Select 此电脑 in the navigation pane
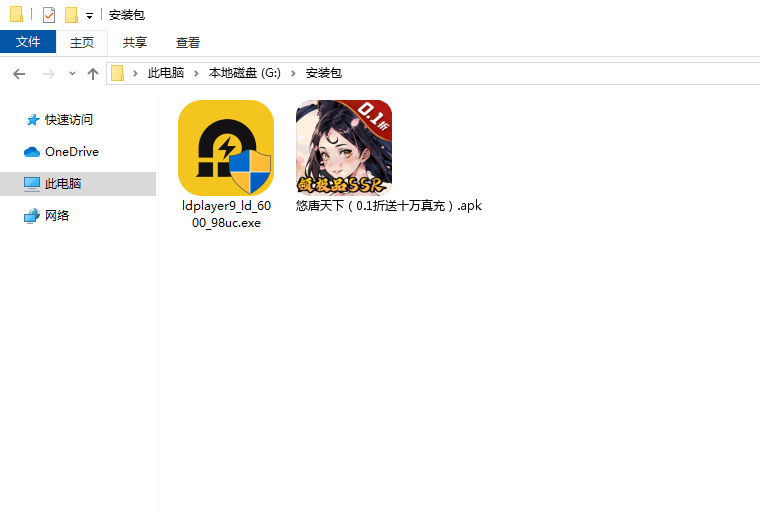This screenshot has height=512, width=760. coord(63,183)
